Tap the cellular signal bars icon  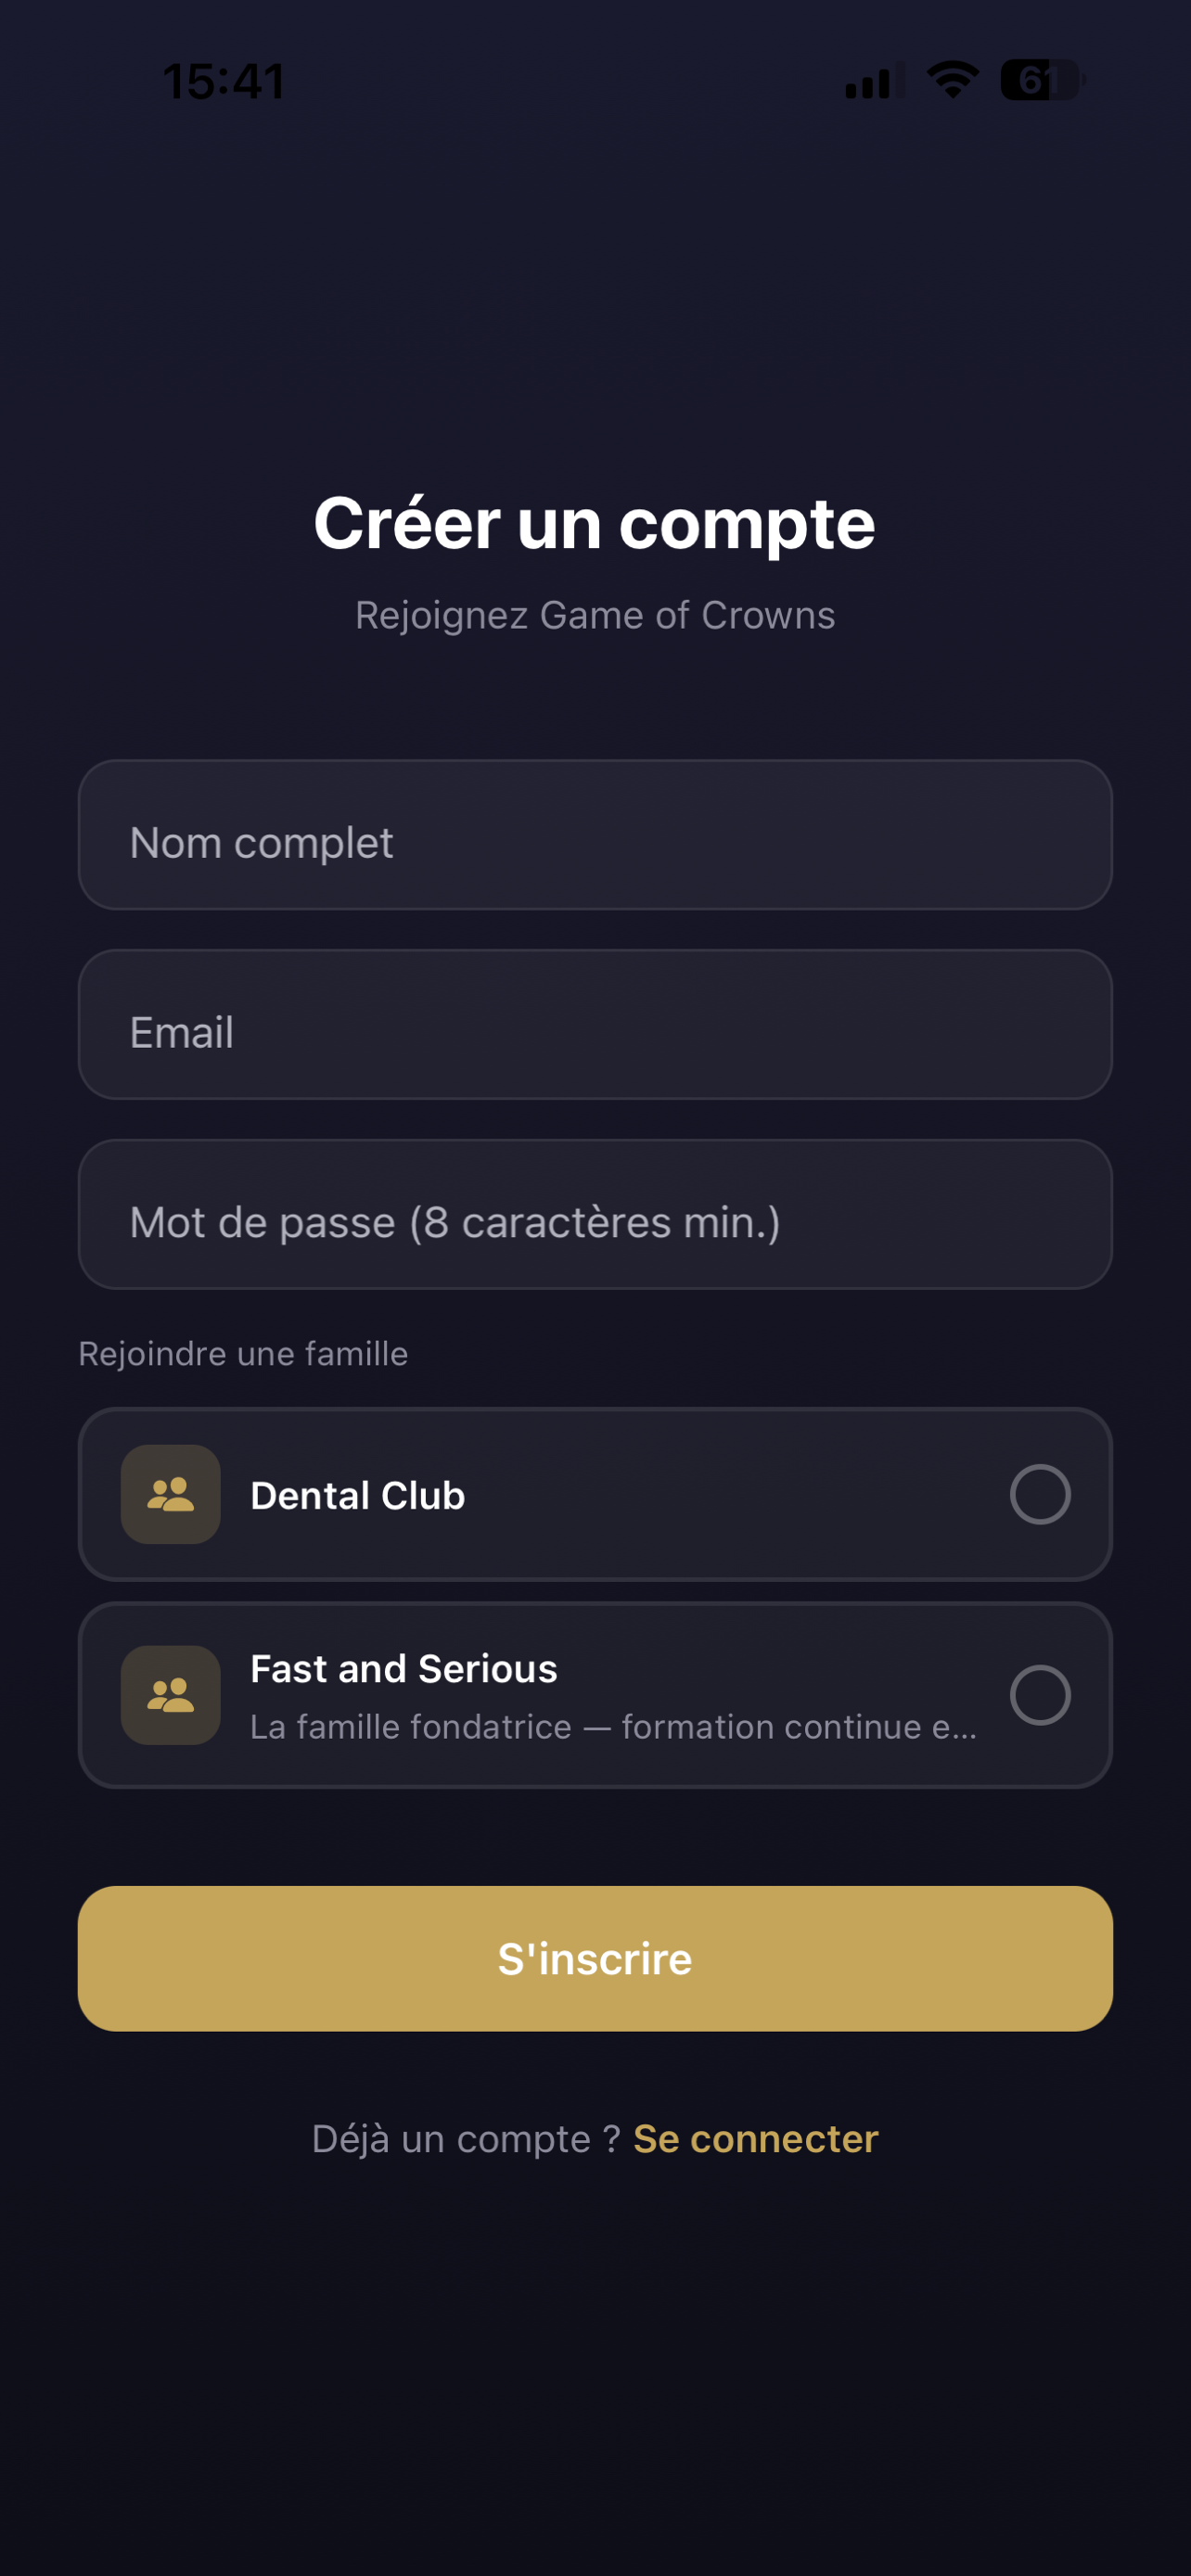[874, 82]
